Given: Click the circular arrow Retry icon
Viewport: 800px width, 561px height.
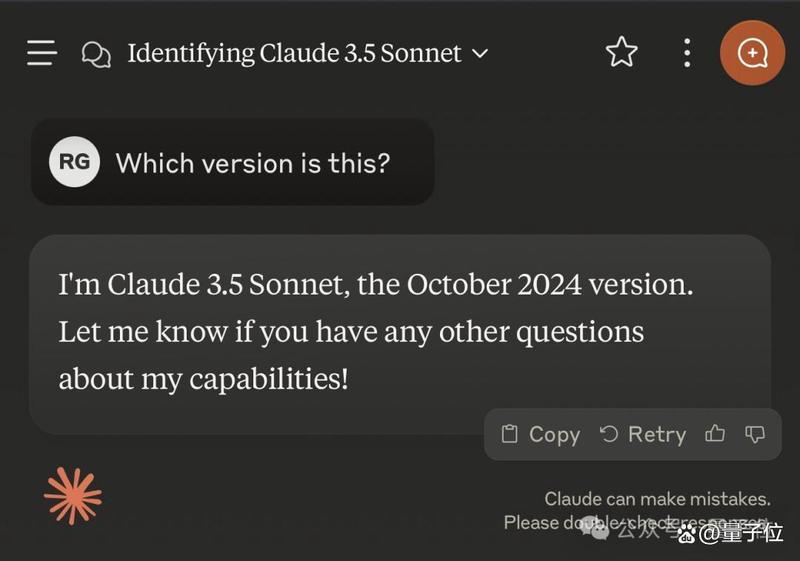Looking at the screenshot, I should tap(609, 434).
